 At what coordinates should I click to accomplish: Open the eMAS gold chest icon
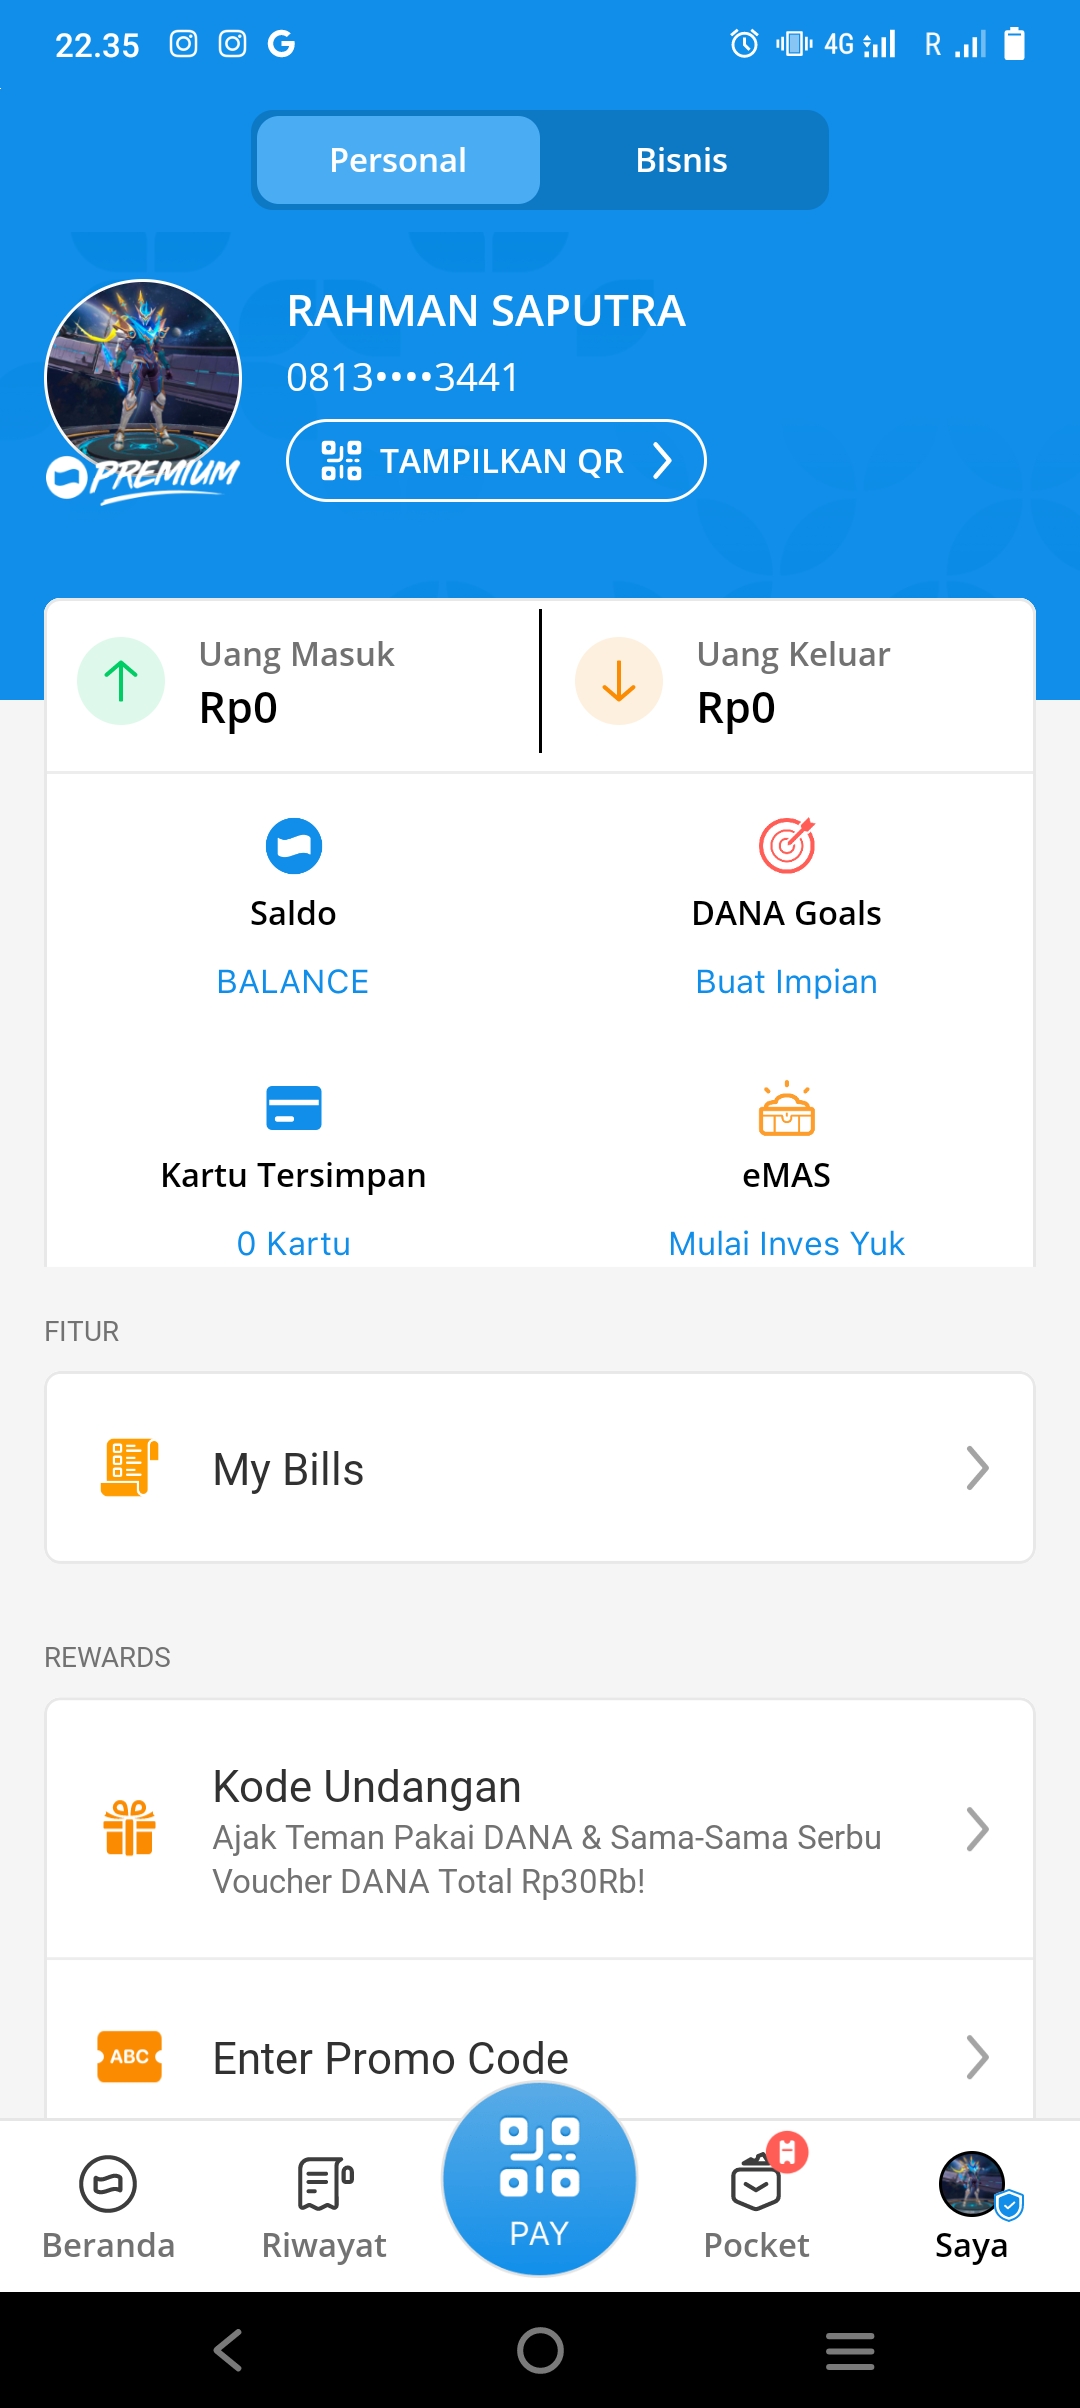pos(787,1109)
